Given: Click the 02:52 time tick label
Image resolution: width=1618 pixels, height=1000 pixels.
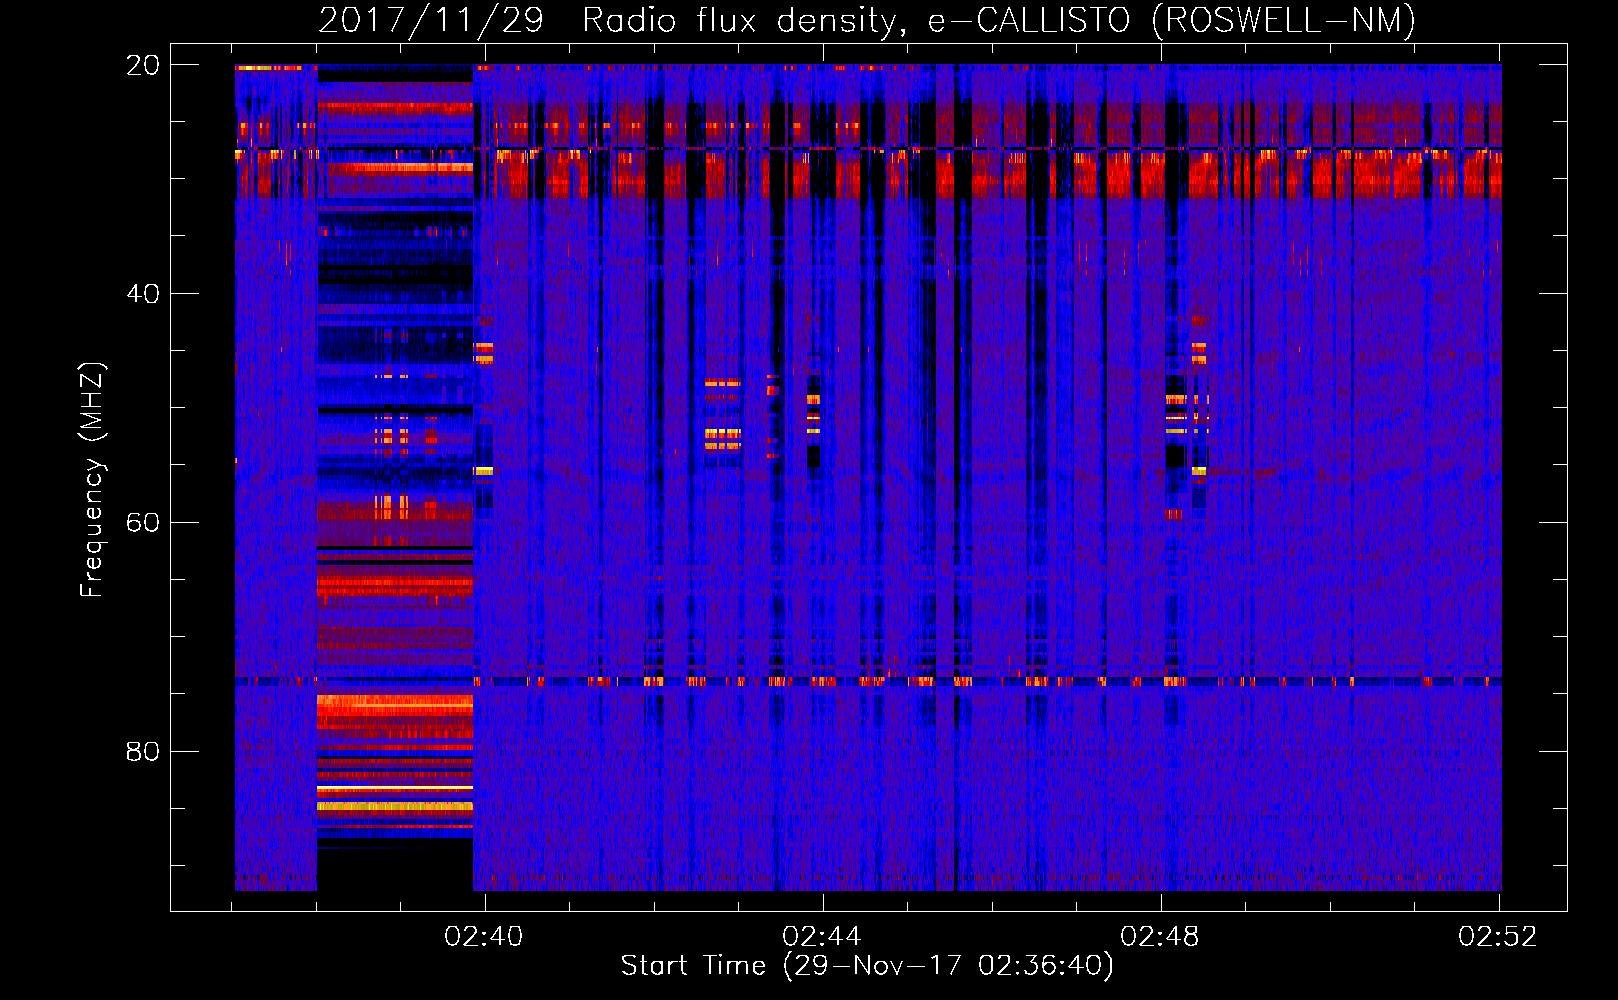Looking at the screenshot, I should pyautogui.click(x=1498, y=937).
